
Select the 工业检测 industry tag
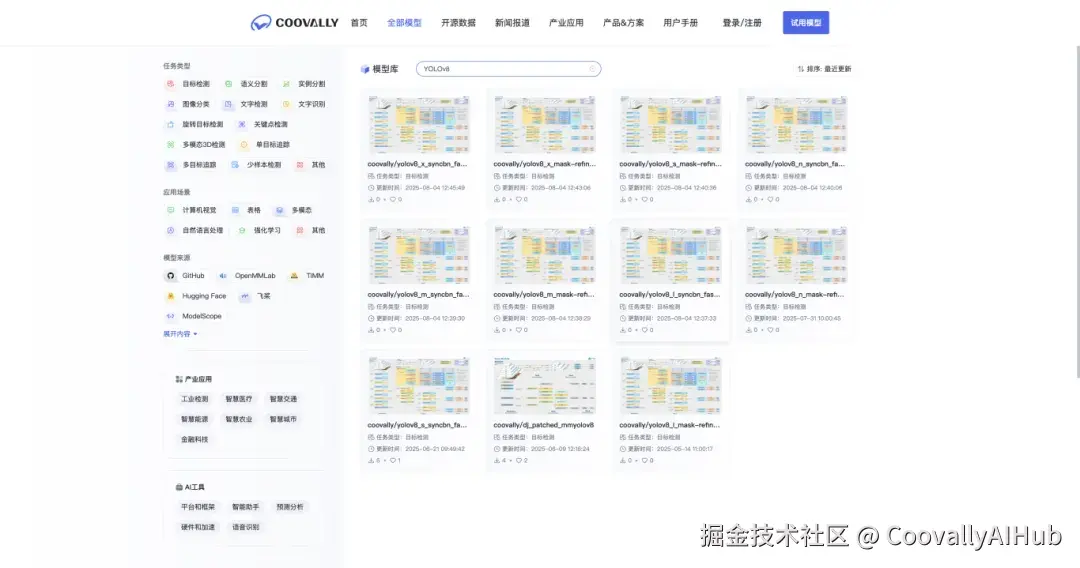pos(194,399)
